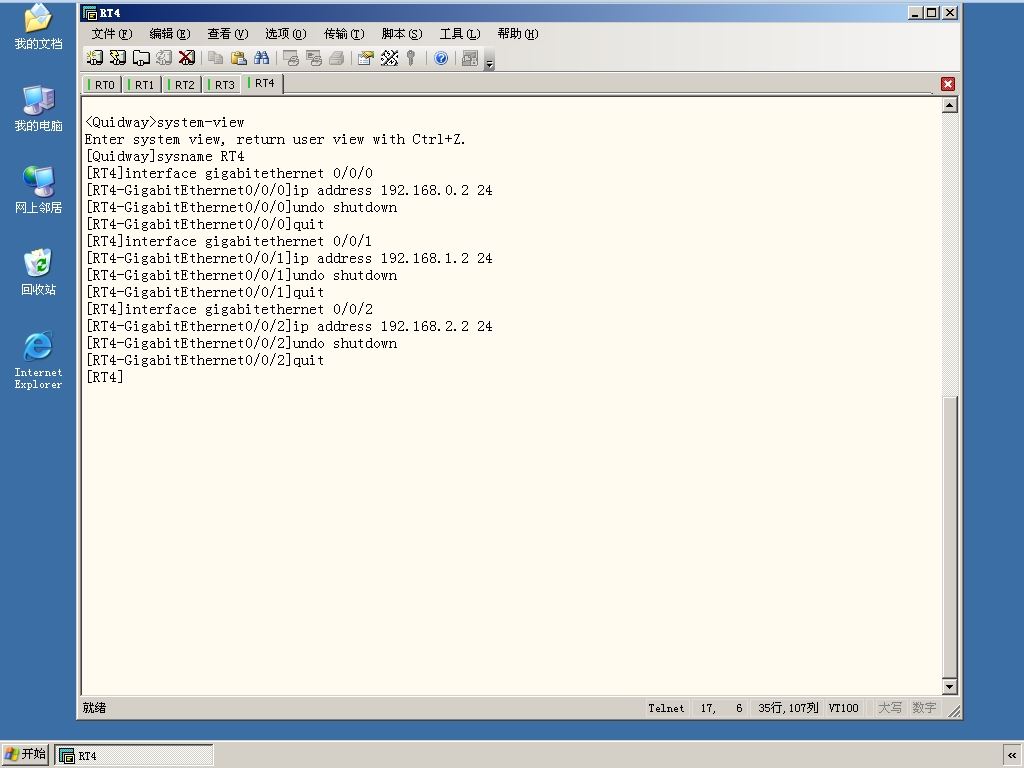The image size is (1024, 768).
Task: Click the vertical scrollbar thumb
Action: (x=950, y=537)
